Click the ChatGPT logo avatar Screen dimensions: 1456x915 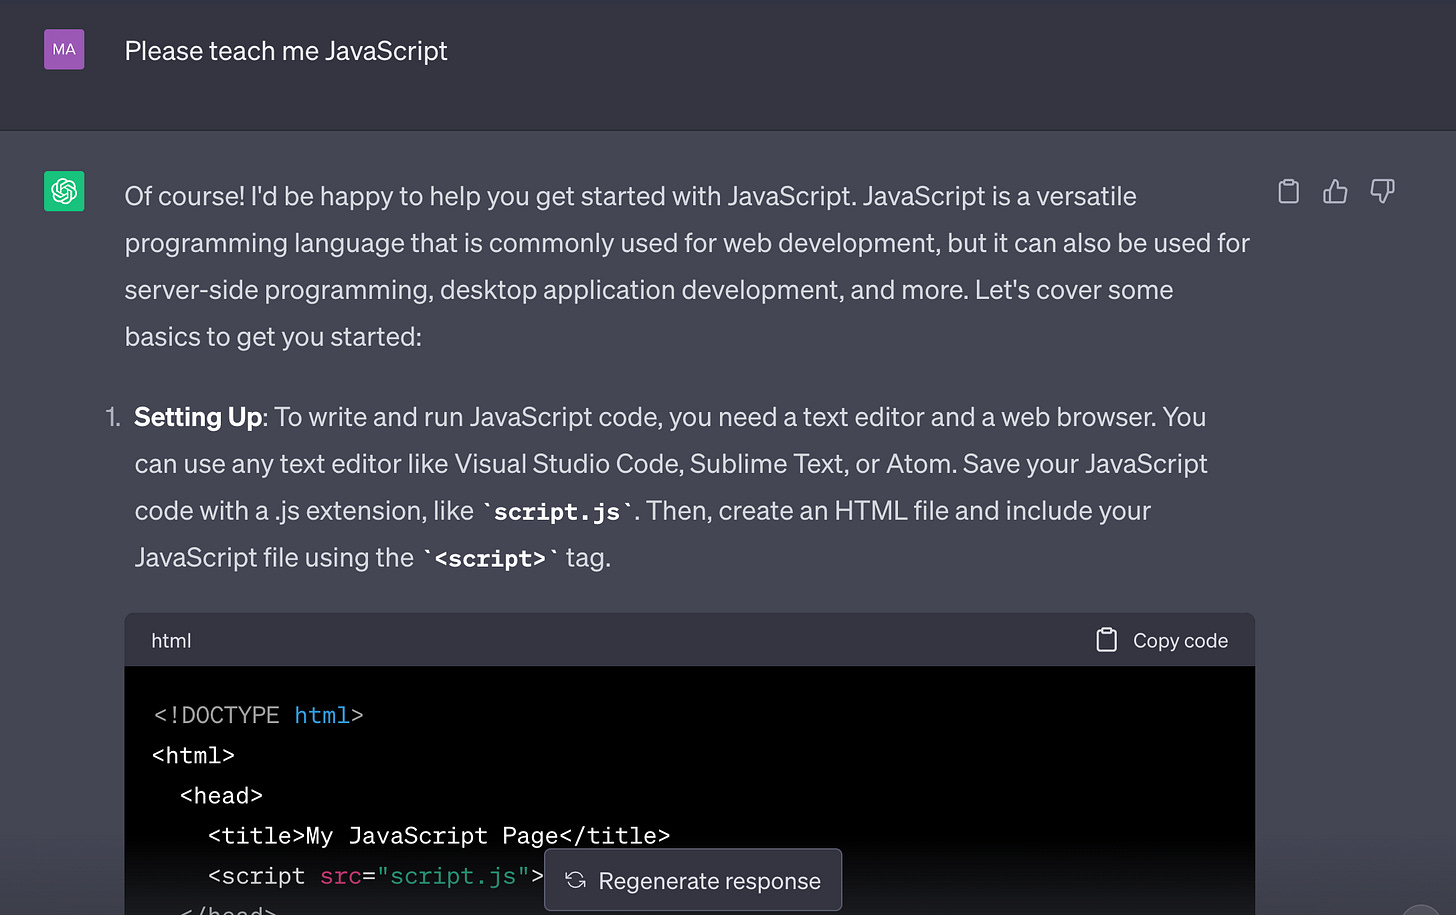64,191
